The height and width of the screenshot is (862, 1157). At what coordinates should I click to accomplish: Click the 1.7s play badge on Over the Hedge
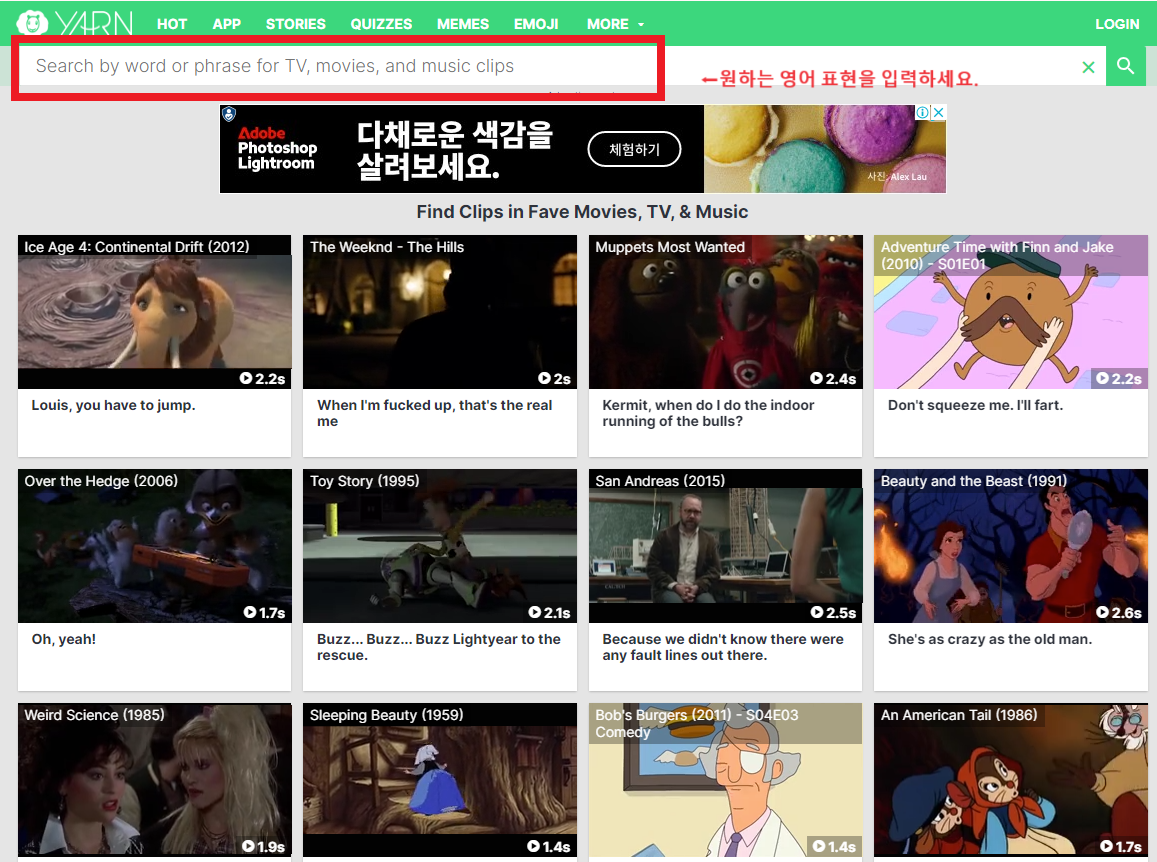[x=263, y=613]
